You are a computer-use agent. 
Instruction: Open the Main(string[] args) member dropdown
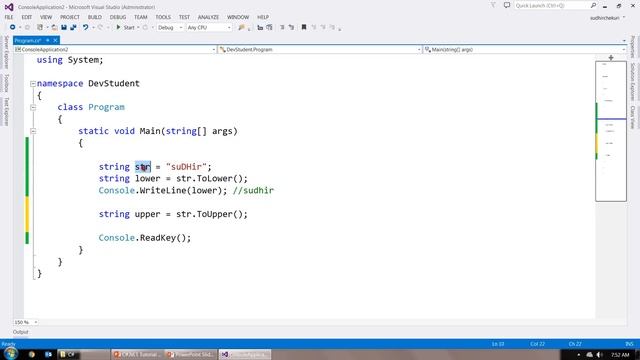[524, 49]
